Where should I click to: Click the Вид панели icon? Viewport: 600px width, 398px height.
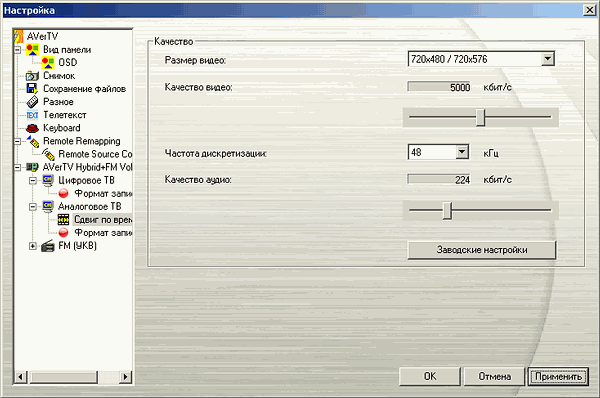pos(33,50)
